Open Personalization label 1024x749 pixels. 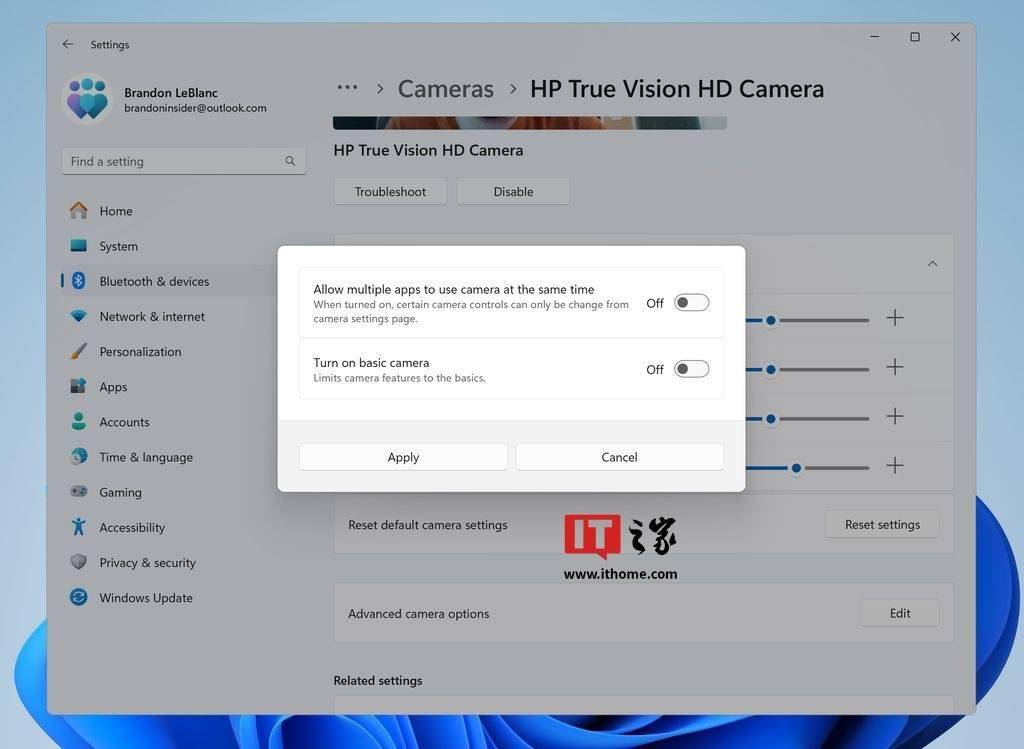pyautogui.click(x=140, y=352)
